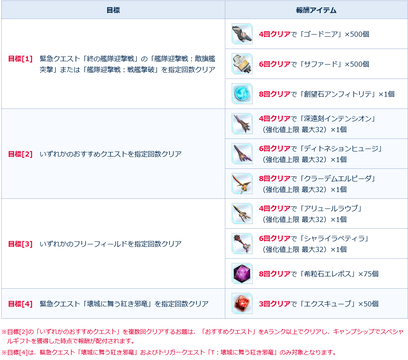Click the 報酬アイテム column header
The width and height of the screenshot is (408, 360).
point(316,10)
